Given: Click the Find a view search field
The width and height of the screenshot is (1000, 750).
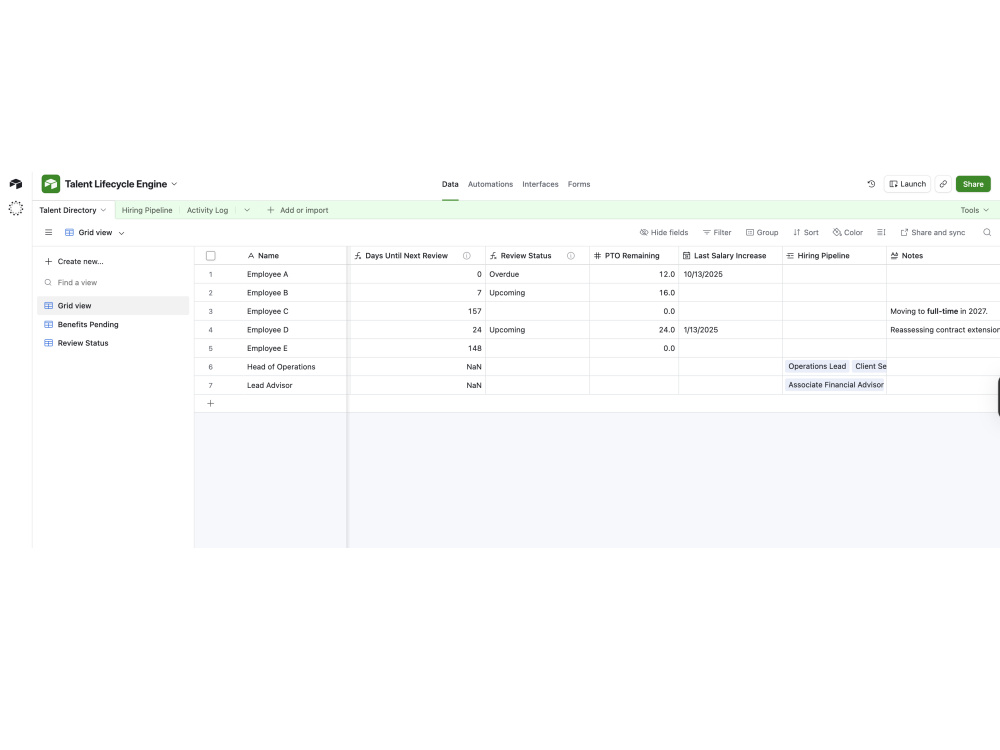Looking at the screenshot, I should click(114, 283).
